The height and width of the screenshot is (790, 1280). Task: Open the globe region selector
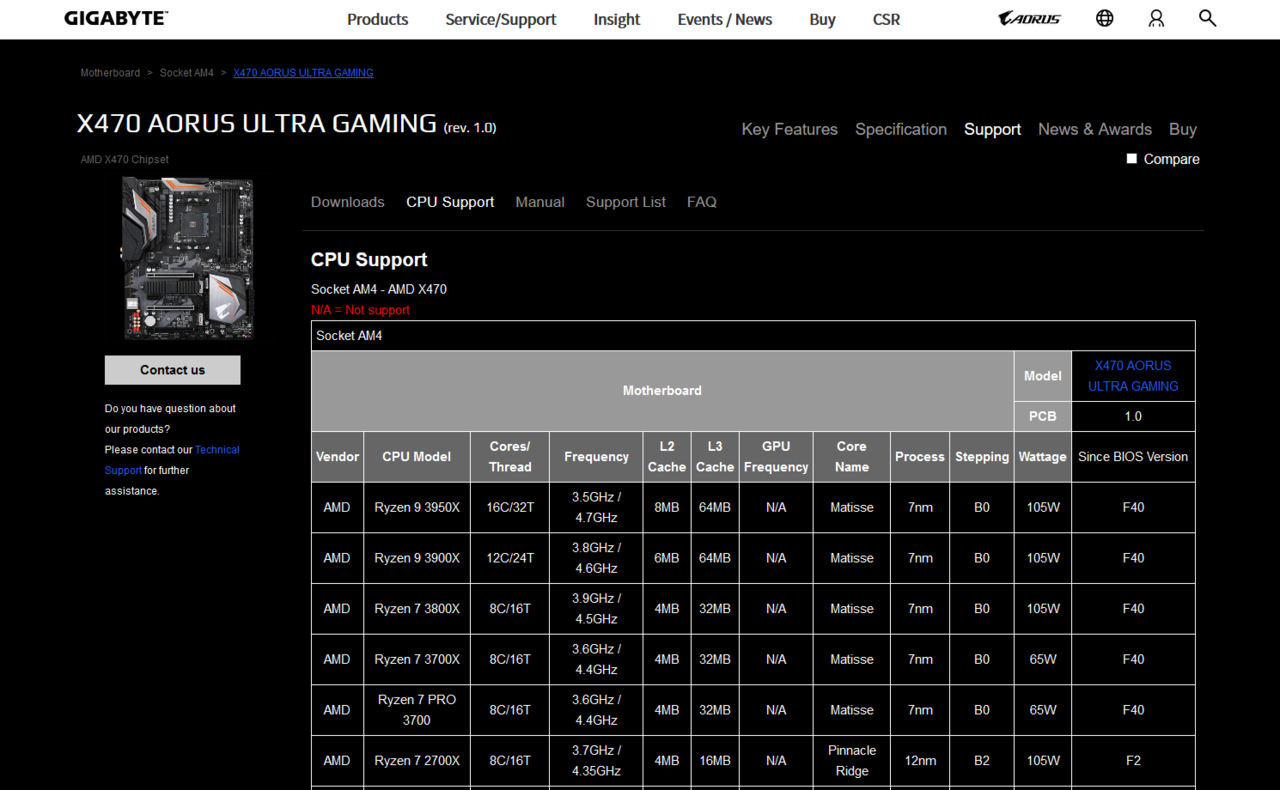pyautogui.click(x=1105, y=18)
